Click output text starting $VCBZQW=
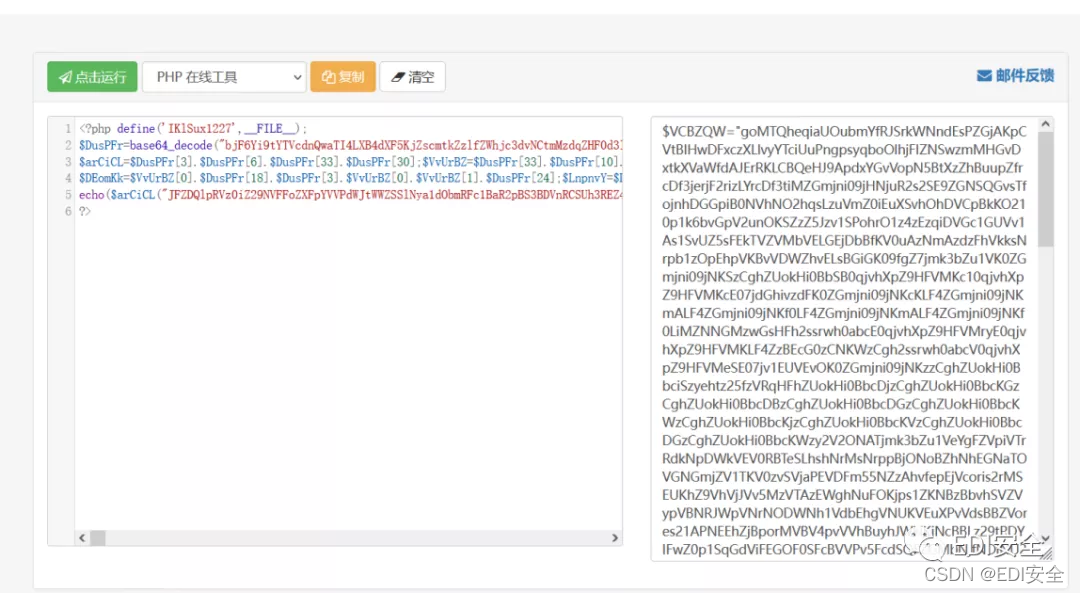 (844, 132)
